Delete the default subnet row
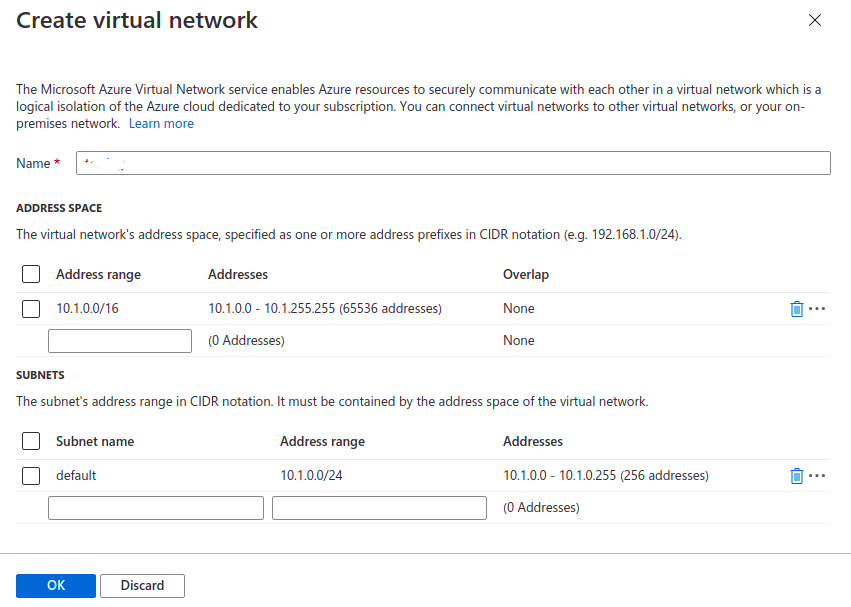The width and height of the screenshot is (851, 607). click(797, 475)
